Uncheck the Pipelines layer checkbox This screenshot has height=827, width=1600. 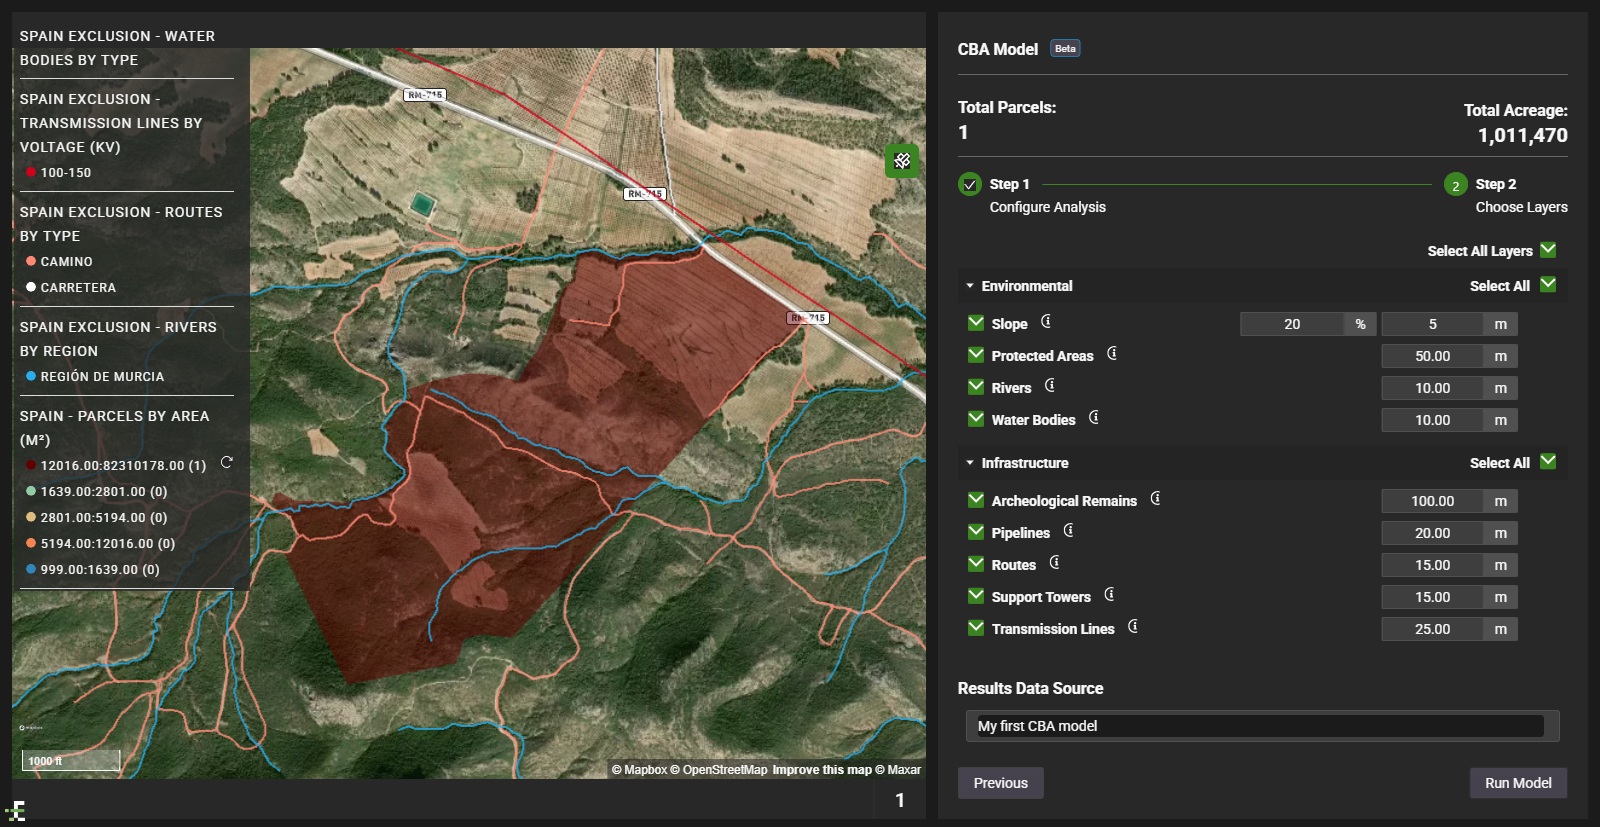tap(976, 532)
